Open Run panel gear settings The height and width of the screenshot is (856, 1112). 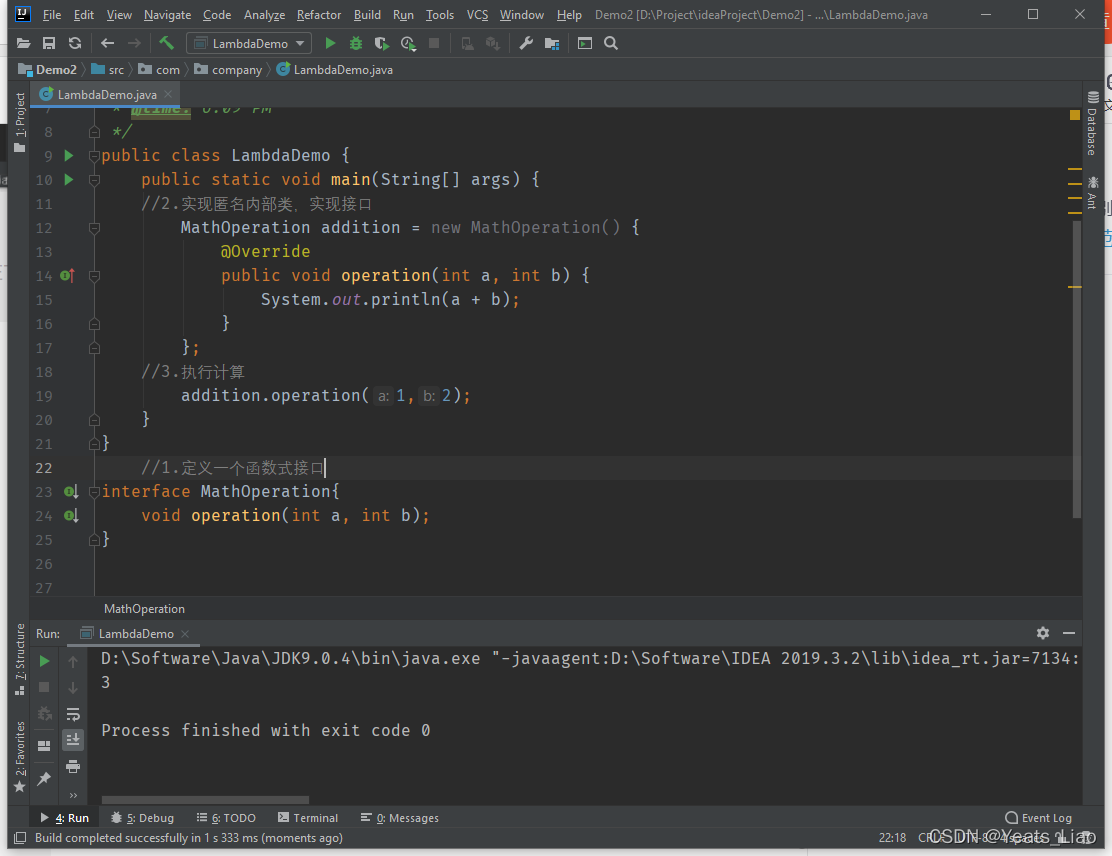1042,633
